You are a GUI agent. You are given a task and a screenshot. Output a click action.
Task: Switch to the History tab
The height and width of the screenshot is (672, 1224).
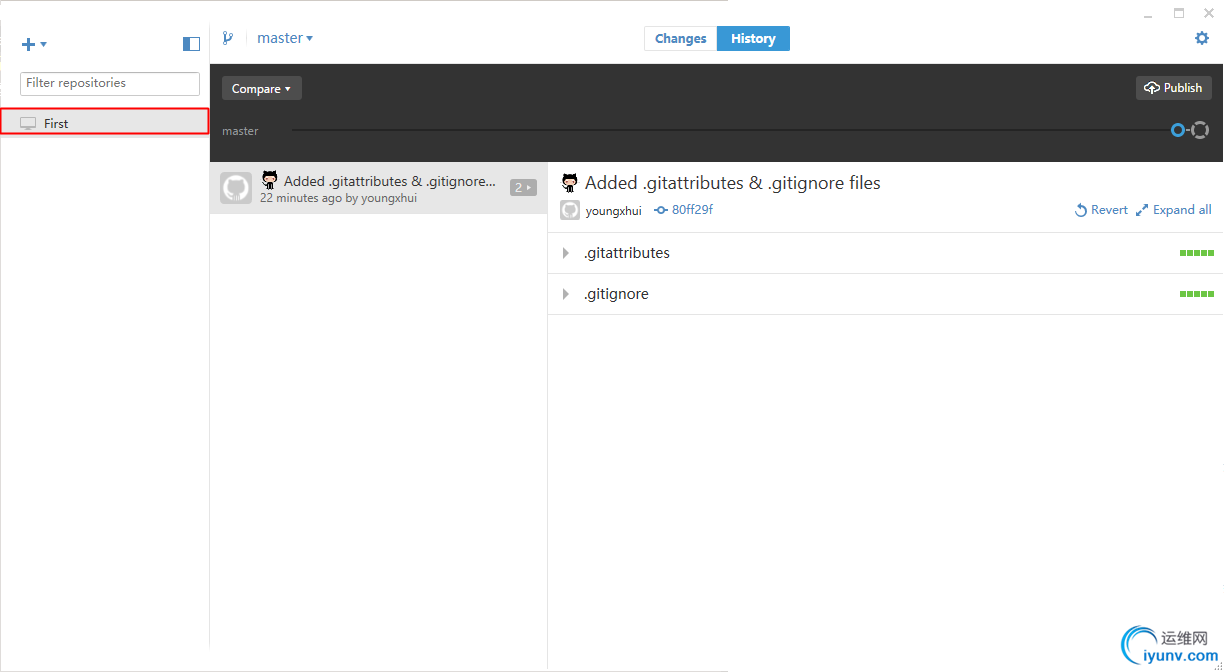click(x=753, y=38)
